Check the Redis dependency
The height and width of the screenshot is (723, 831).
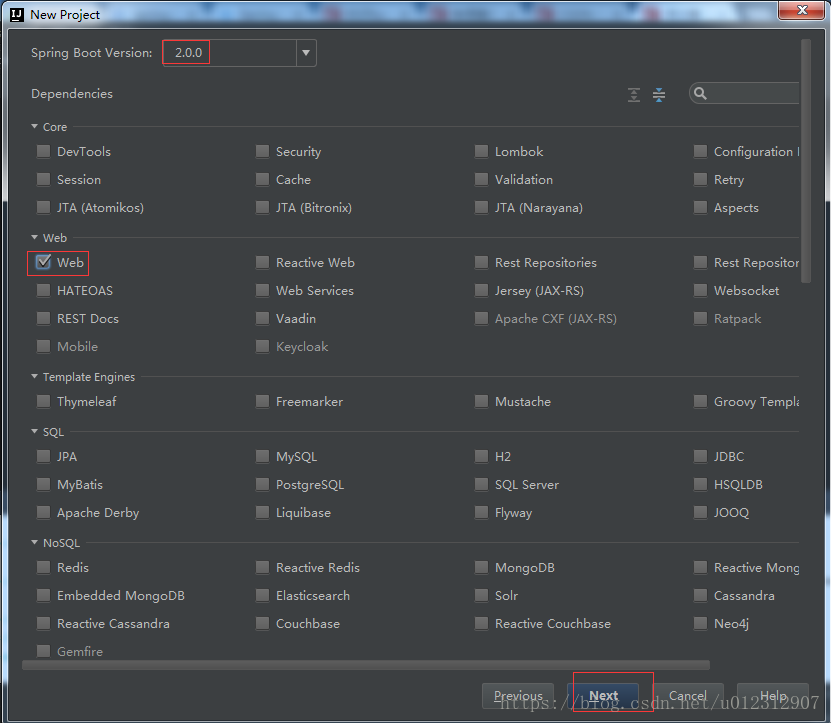click(x=43, y=567)
